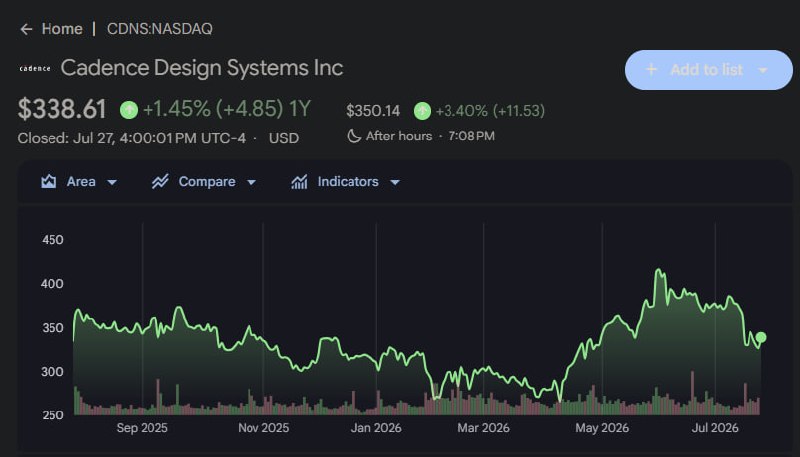Expand the Compare dropdown arrow

click(x=251, y=182)
